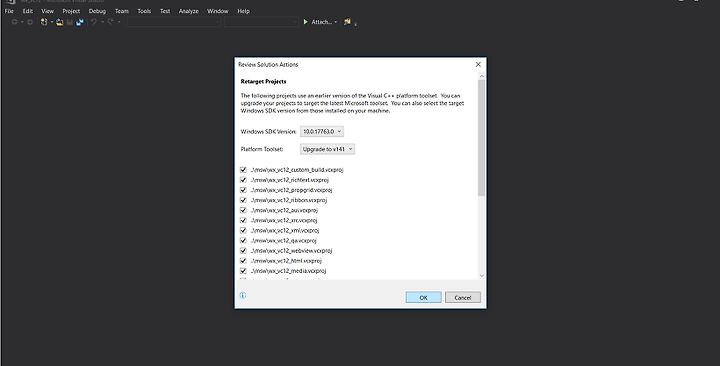Open the Platform Toolset dropdown
The image size is (720, 366).
point(327,149)
